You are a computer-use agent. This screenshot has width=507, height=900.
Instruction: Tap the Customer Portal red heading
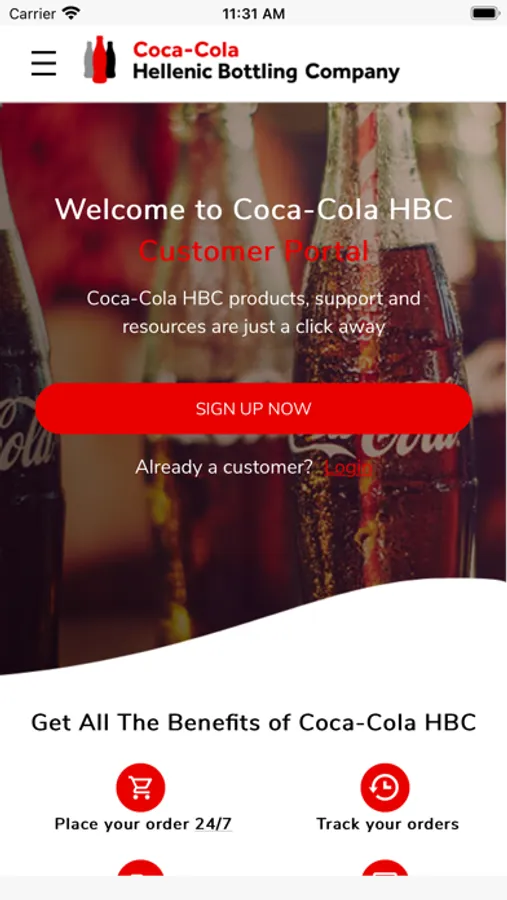click(x=254, y=251)
